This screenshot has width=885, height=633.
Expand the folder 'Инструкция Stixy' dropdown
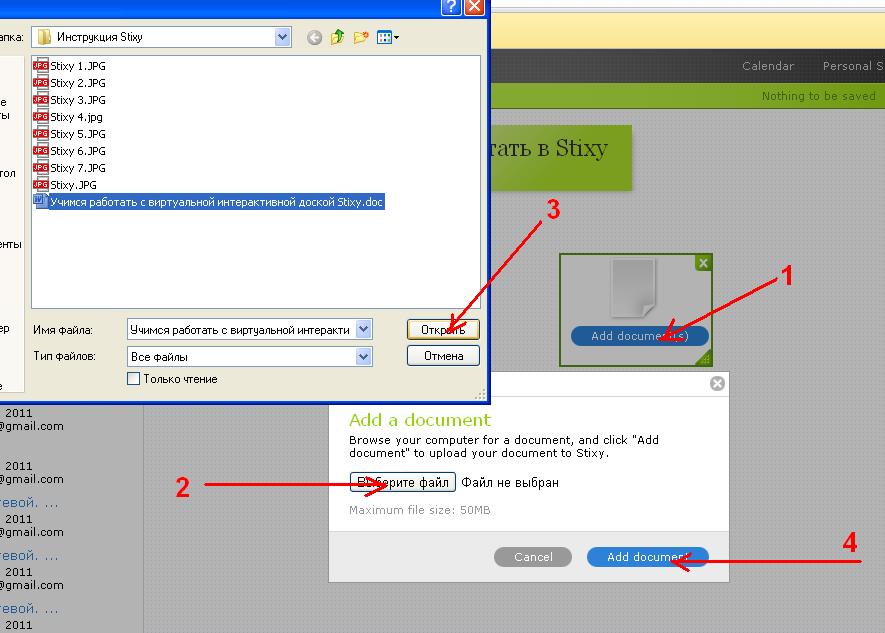(282, 37)
